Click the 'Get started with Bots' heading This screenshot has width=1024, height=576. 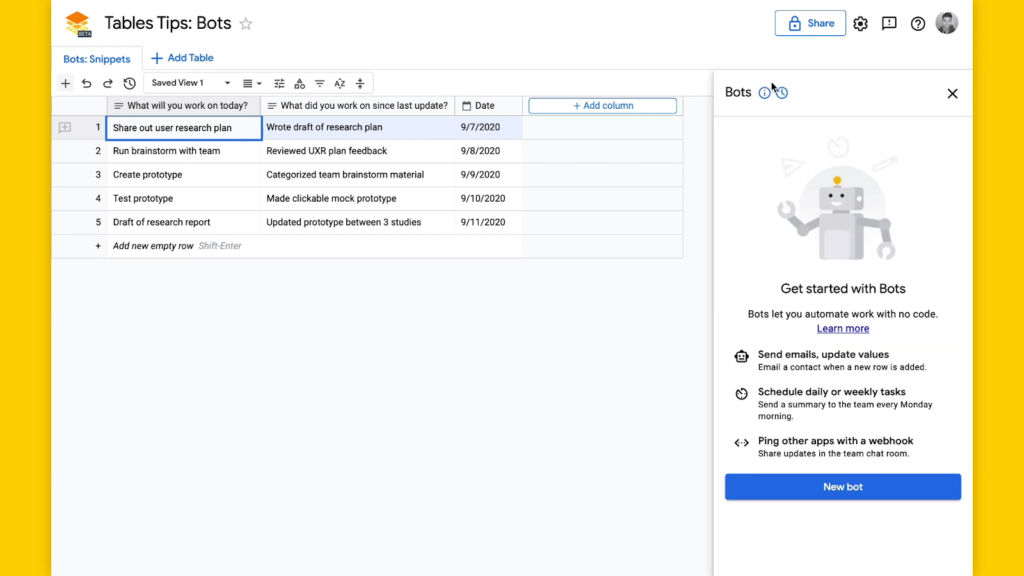point(842,289)
